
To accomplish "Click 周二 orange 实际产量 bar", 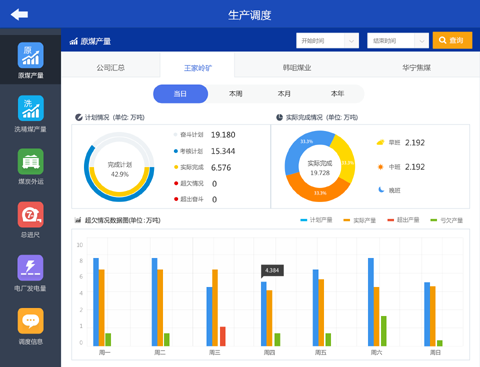I will [x=160, y=307].
